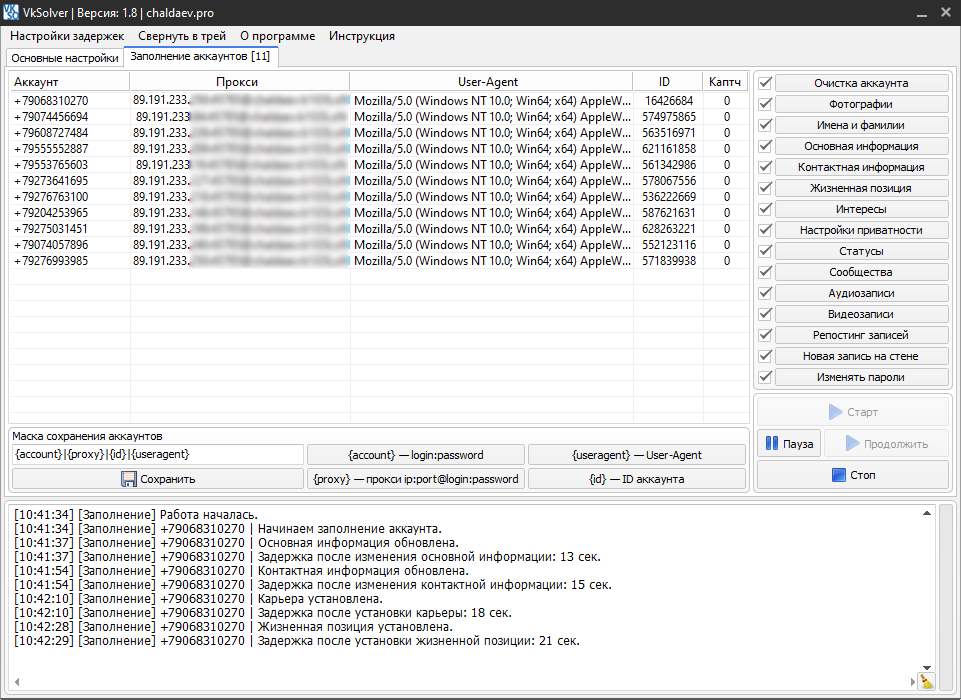Open the Настройки задержек menu

tap(66, 35)
